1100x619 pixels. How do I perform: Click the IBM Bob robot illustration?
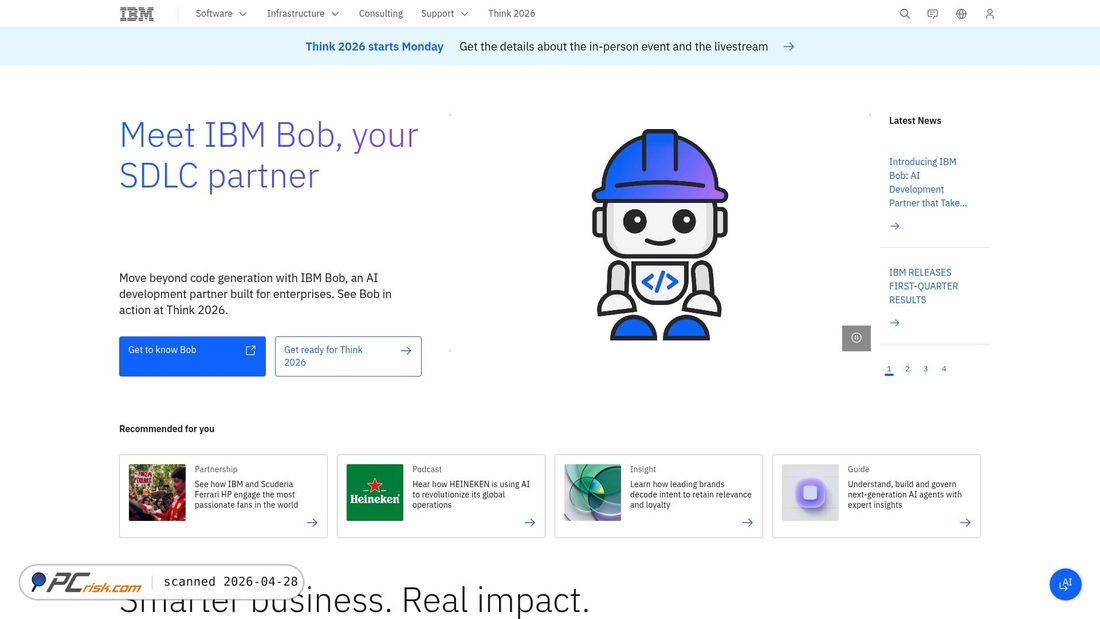pos(659,235)
